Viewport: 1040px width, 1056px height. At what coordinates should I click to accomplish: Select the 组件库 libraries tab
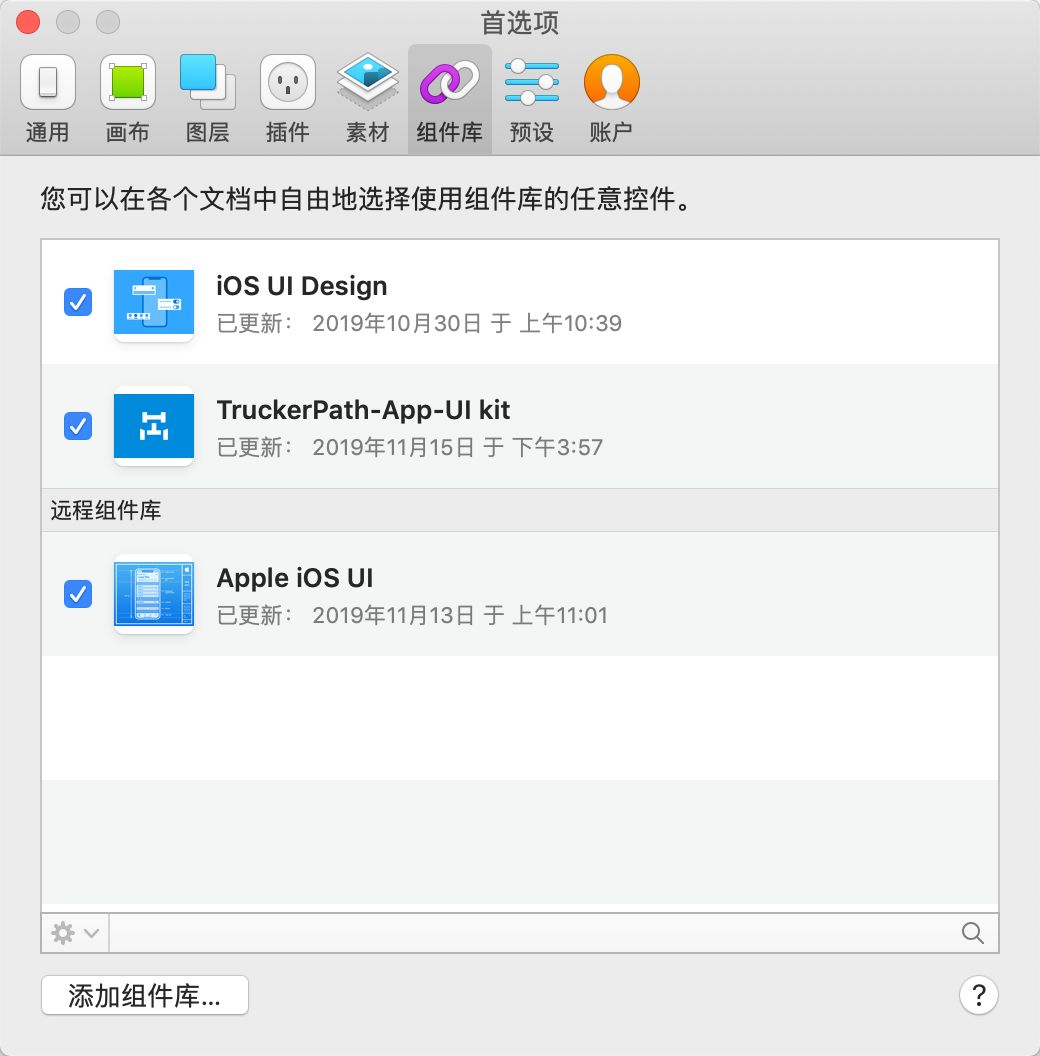pos(449,99)
